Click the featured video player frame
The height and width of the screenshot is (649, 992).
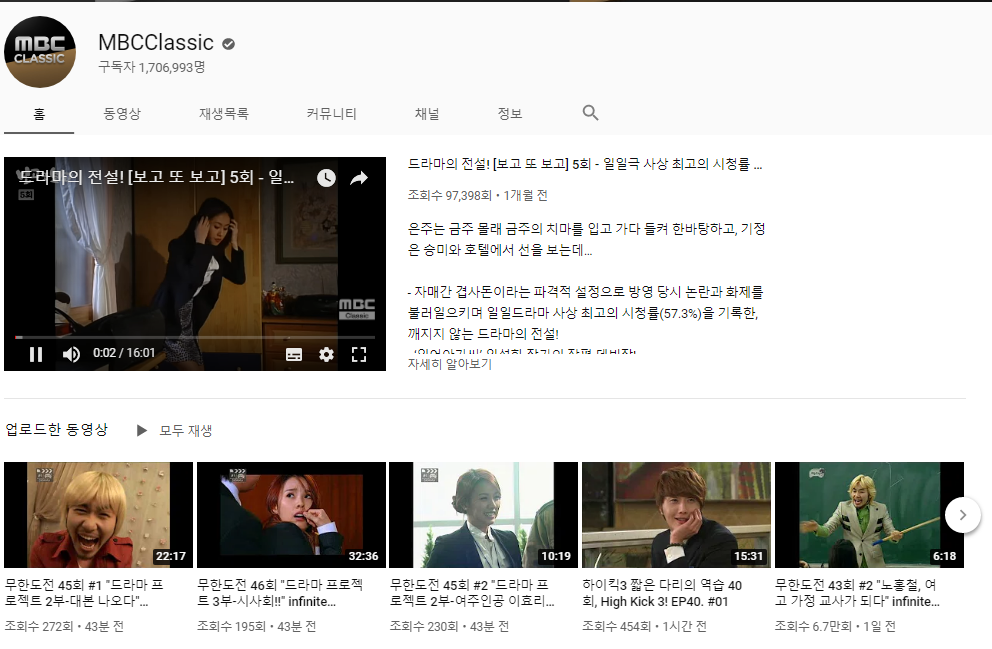click(x=195, y=264)
